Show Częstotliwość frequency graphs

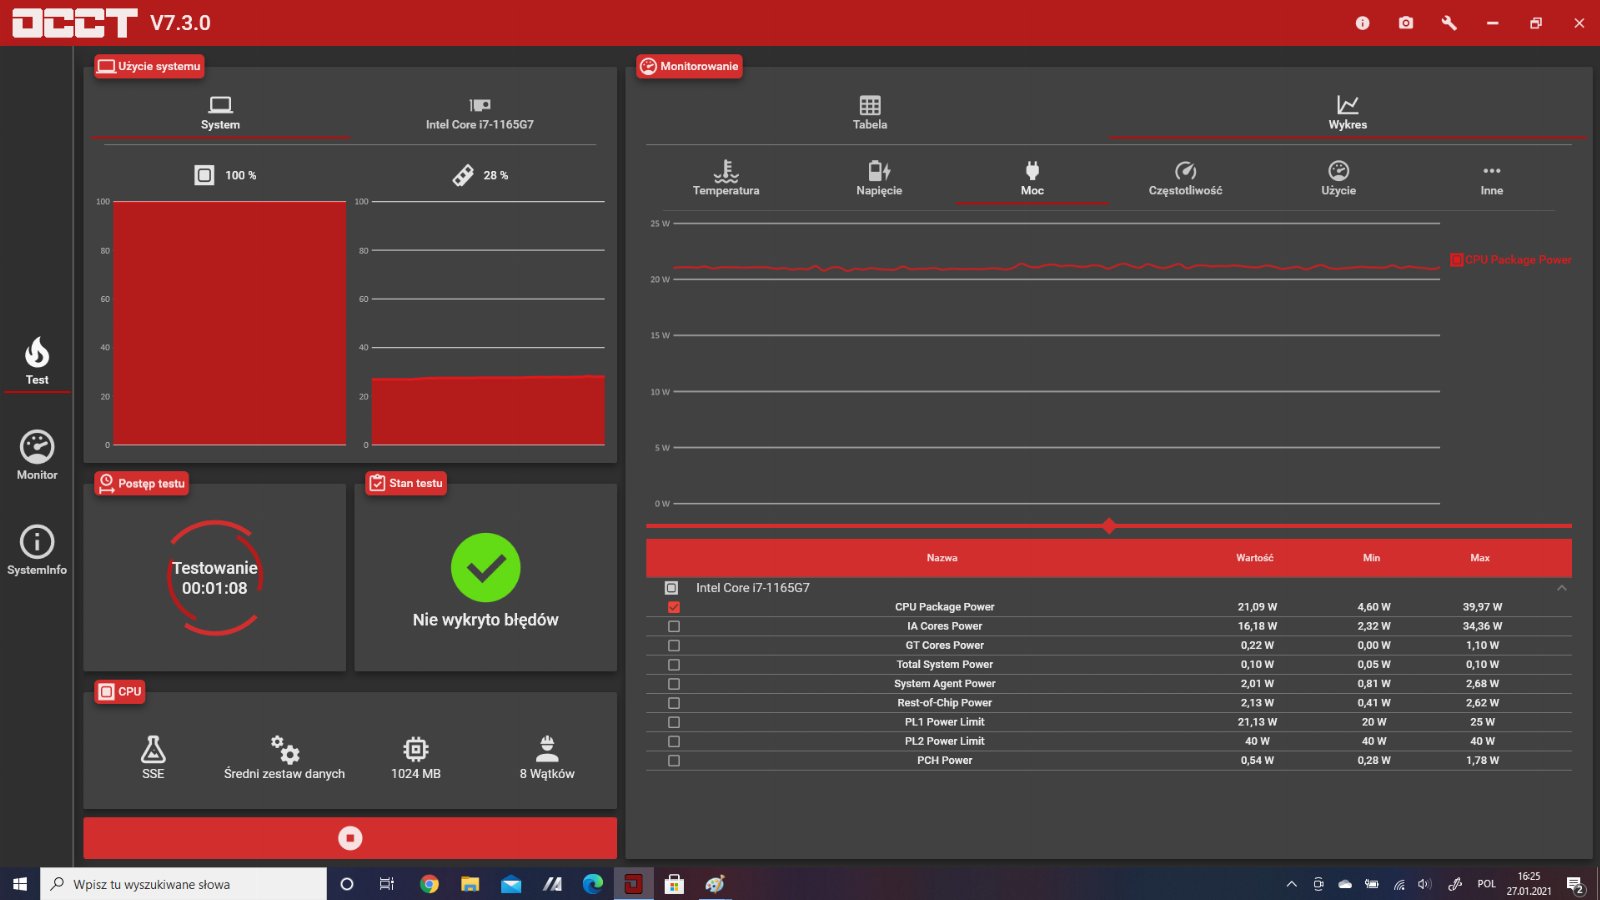(x=1185, y=178)
